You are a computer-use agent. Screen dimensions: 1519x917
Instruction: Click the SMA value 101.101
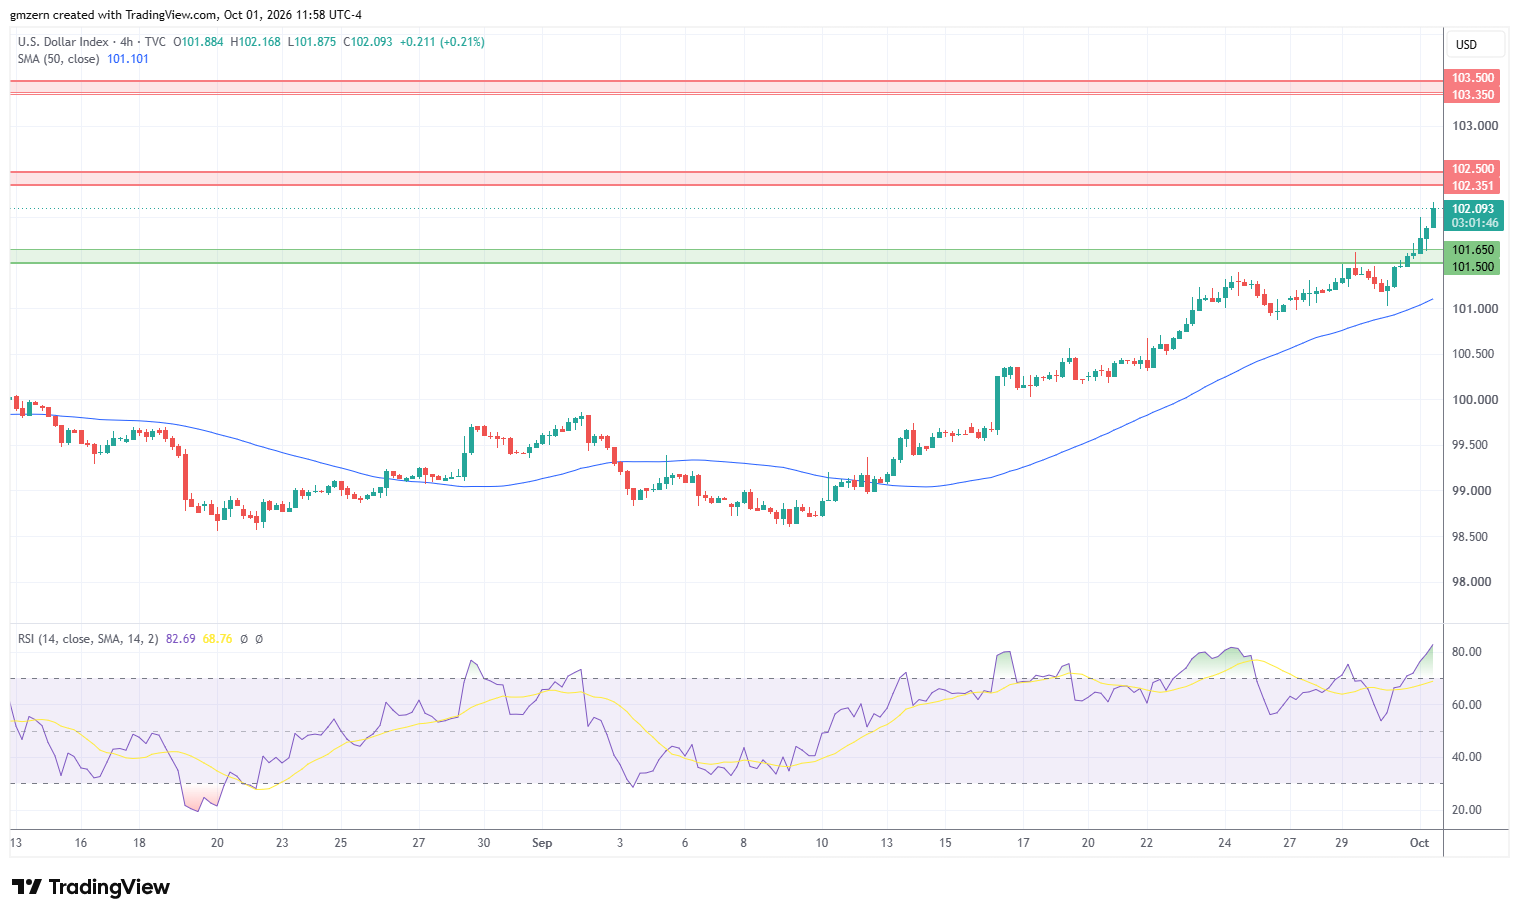[x=128, y=59]
